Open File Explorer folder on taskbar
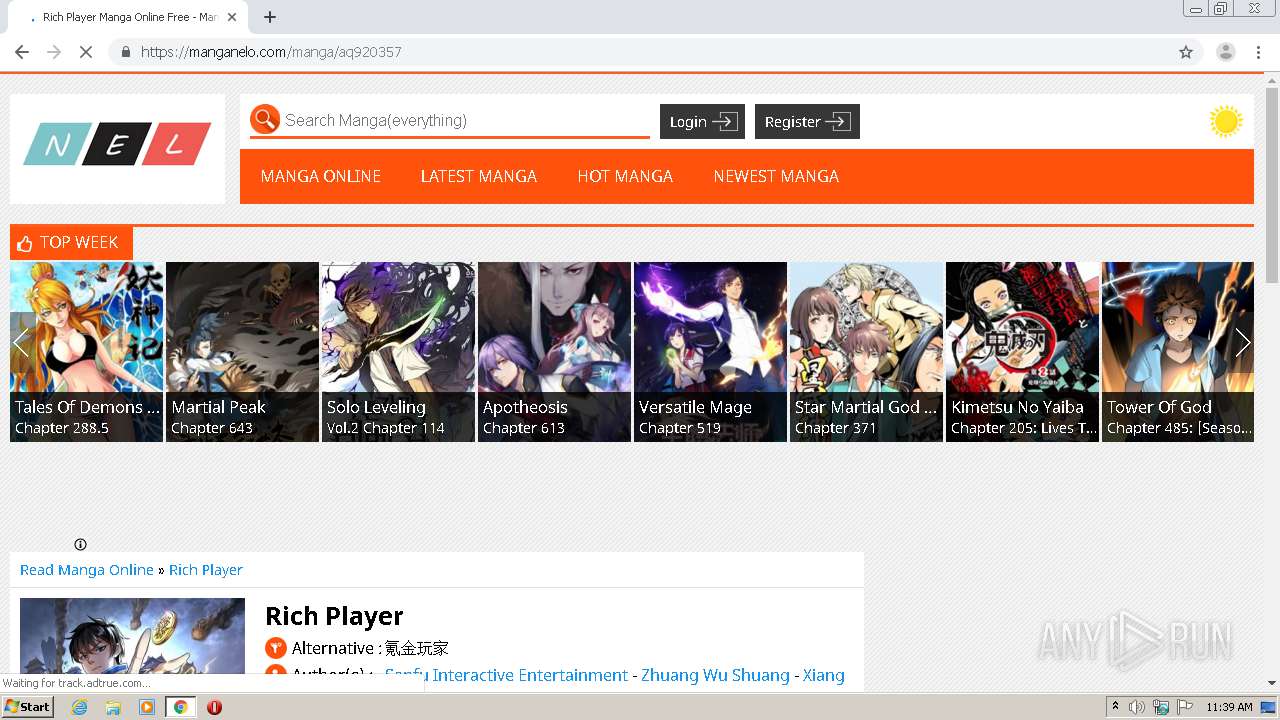Screen dimensions: 1280x720 (113, 707)
